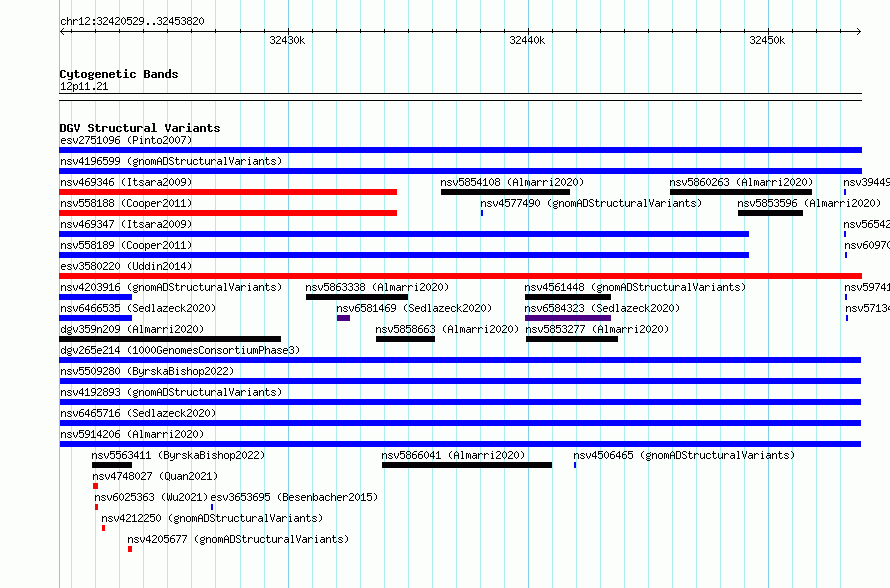Click the ruler's left arrow end
The height and width of the screenshot is (588, 890).
pos(62,32)
